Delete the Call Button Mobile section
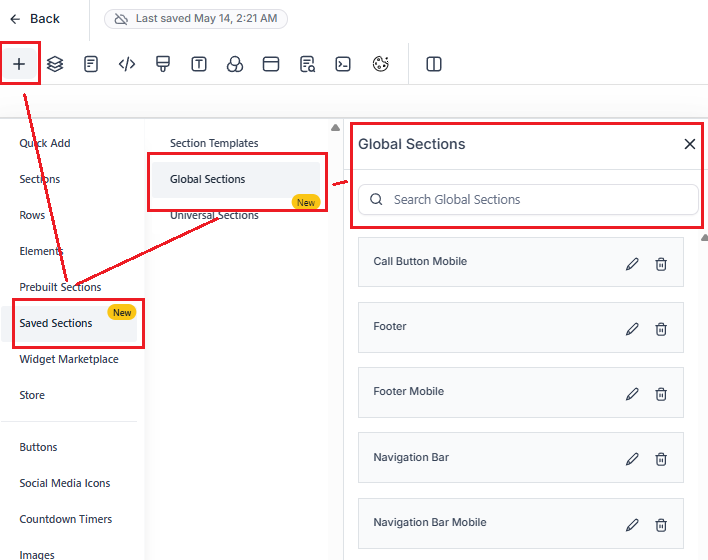 click(661, 264)
